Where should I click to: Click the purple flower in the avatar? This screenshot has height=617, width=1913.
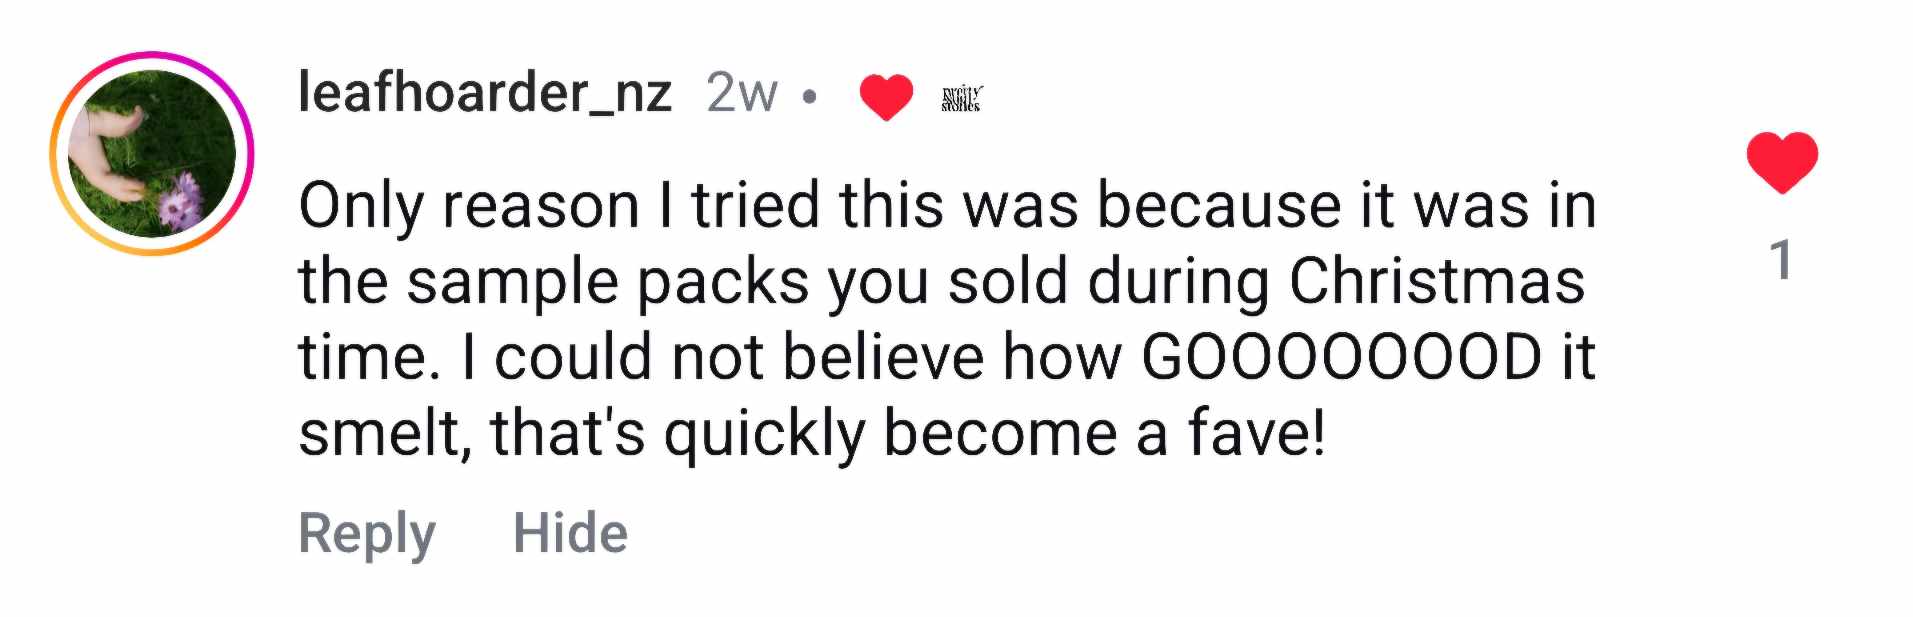(x=180, y=200)
